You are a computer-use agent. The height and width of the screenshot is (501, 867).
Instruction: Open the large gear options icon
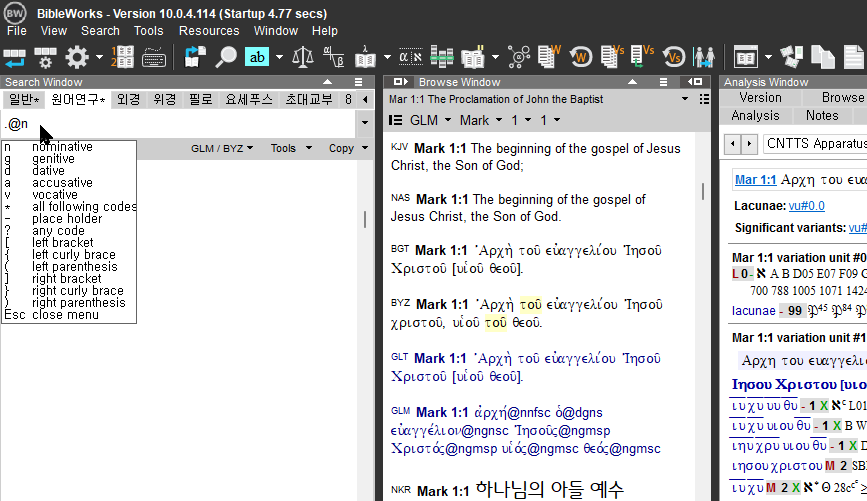pos(77,57)
